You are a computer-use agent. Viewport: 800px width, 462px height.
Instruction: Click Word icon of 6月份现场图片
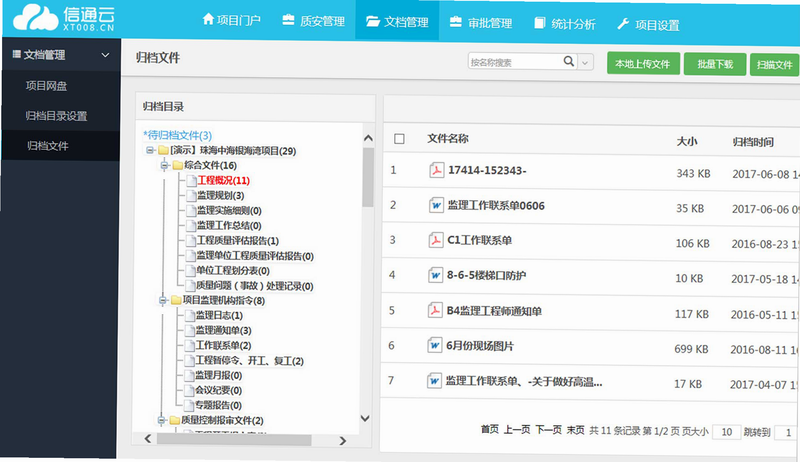click(x=434, y=345)
